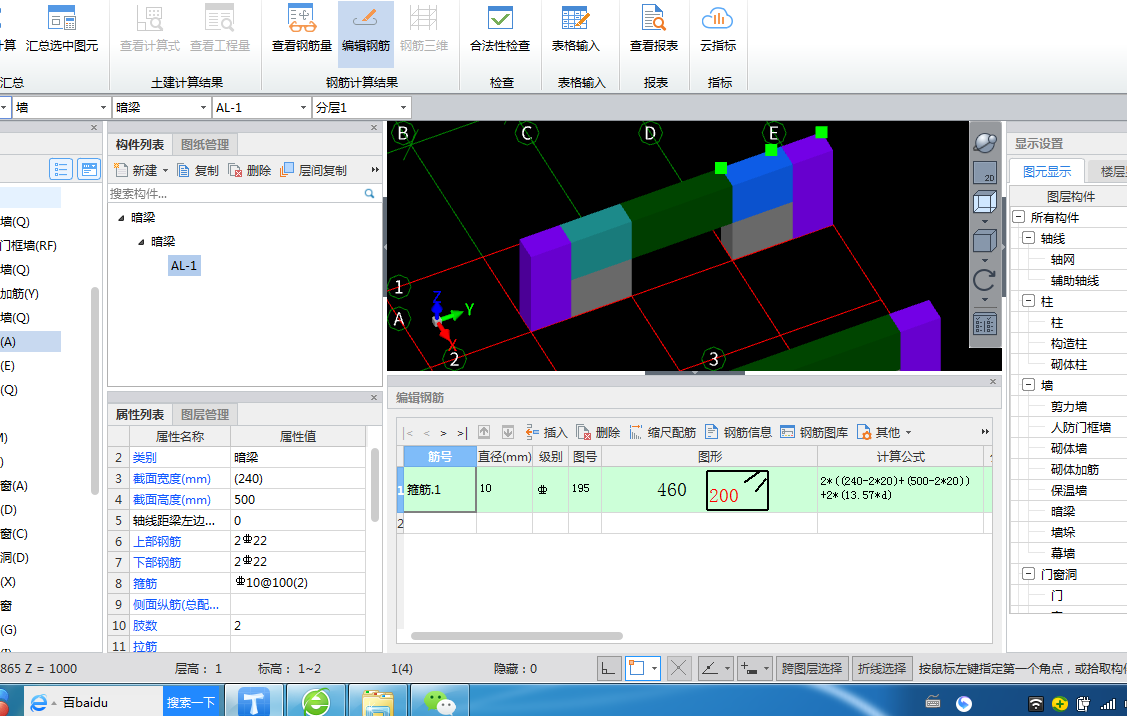Click 删除 in rebar editor toolbar

coord(598,432)
